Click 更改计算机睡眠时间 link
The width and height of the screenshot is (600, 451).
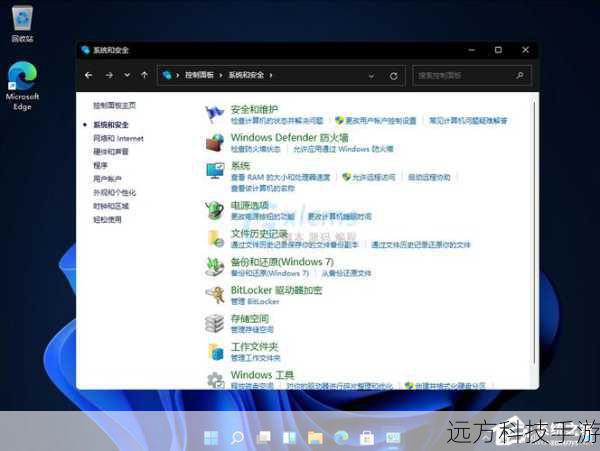(340, 217)
